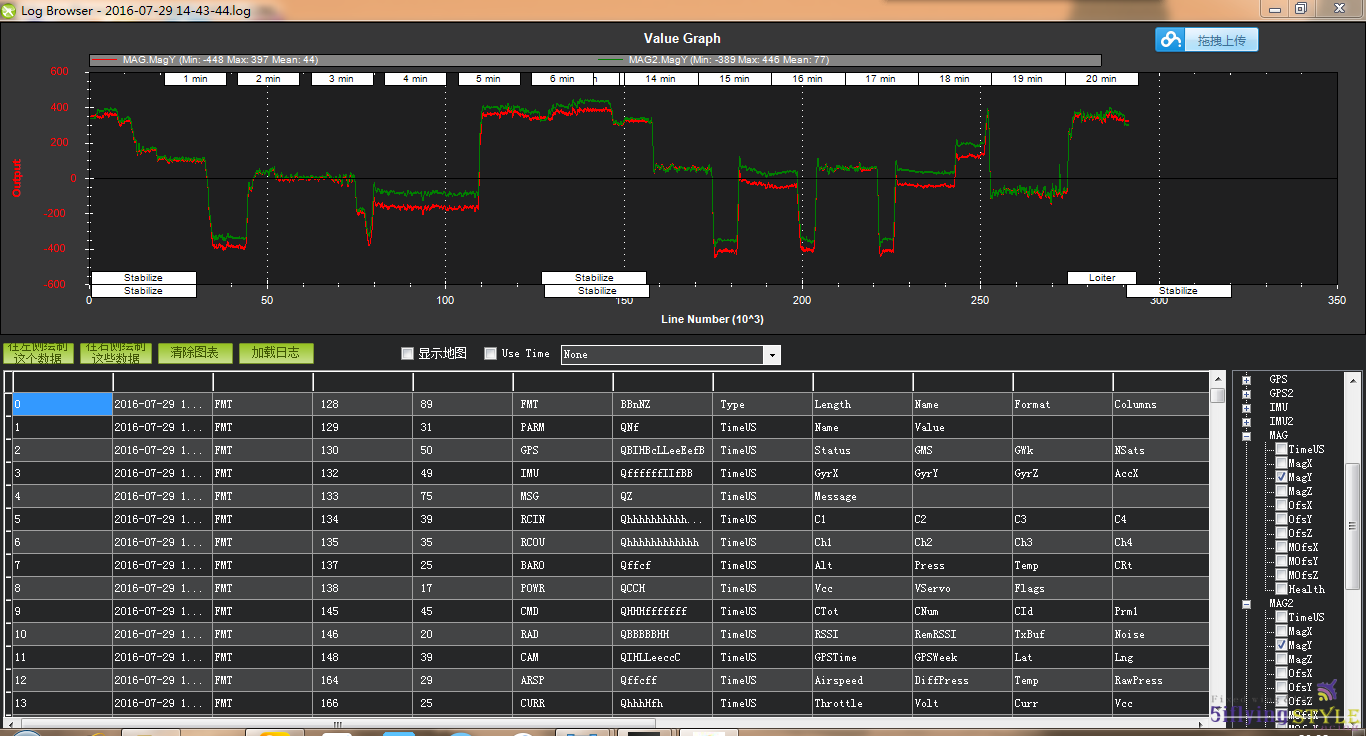The image size is (1366, 736).
Task: Check TimeUS under MAG
Action: (1282, 450)
